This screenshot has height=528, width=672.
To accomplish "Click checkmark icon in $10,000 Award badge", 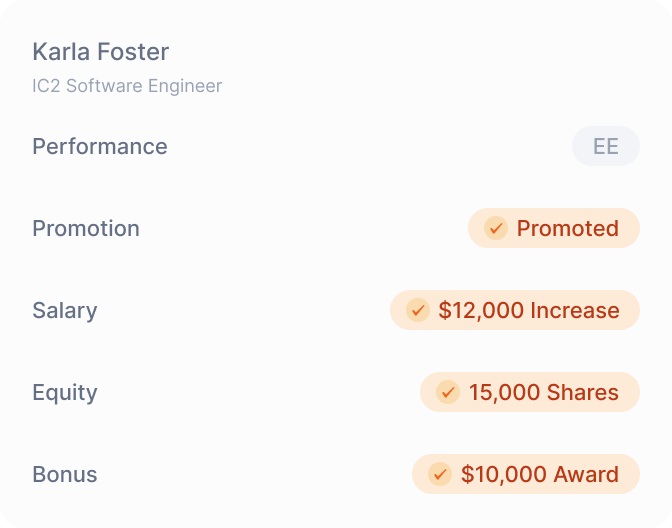I will click(440, 474).
